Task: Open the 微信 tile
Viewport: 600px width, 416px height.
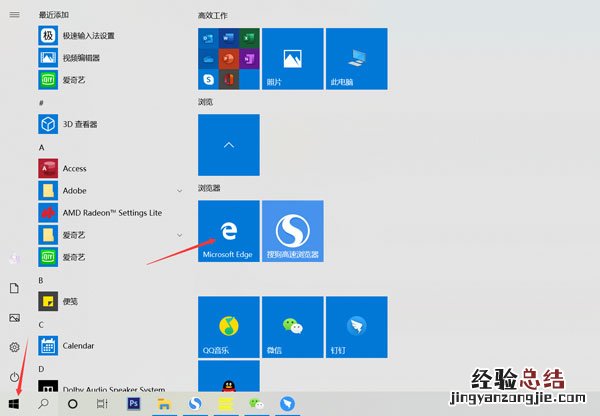Action: 292,326
